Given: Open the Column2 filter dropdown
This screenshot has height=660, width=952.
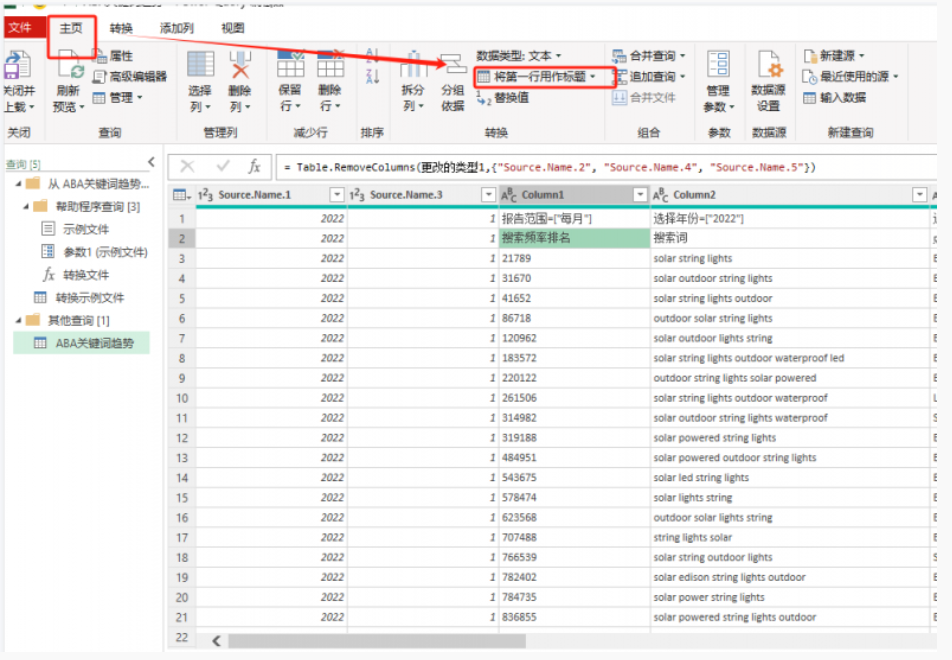Looking at the screenshot, I should tap(920, 194).
